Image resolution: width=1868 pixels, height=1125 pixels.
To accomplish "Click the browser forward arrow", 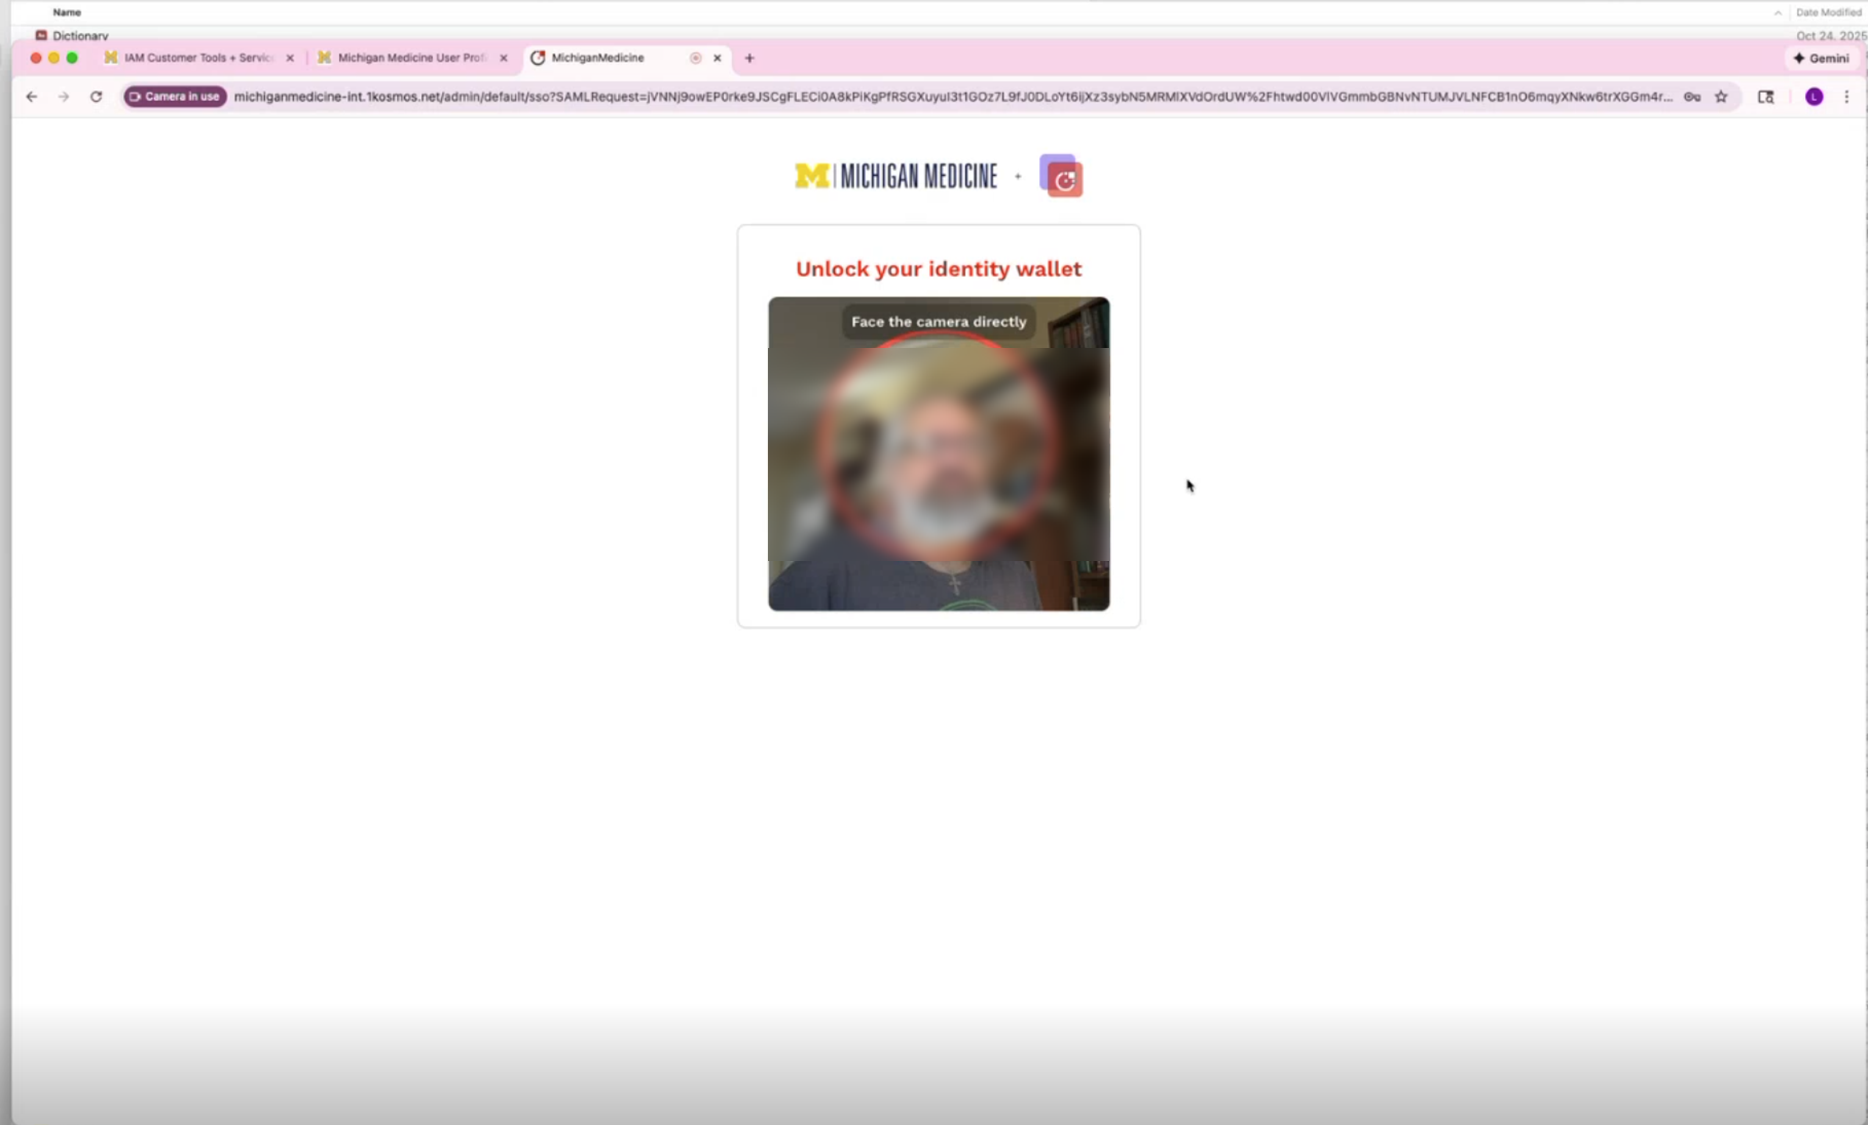I will coord(64,97).
